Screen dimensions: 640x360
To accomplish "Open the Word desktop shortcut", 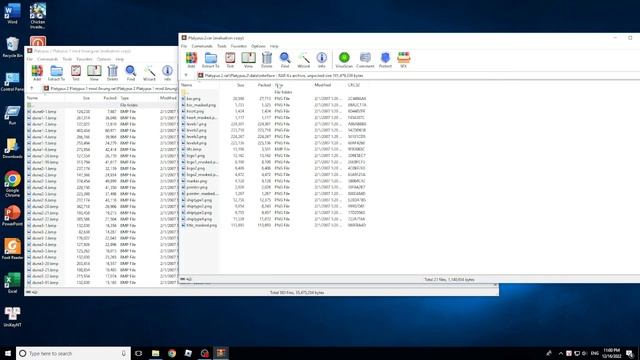I will 12,13.
